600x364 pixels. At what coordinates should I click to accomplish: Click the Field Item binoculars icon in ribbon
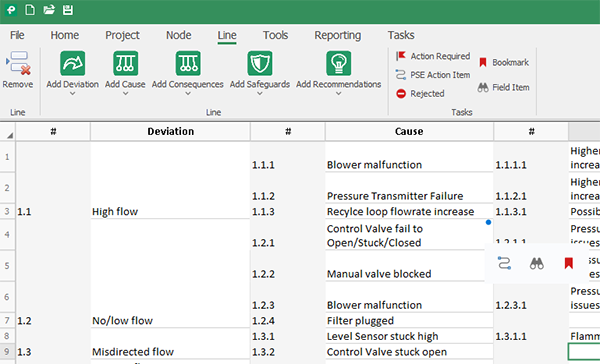(483, 88)
